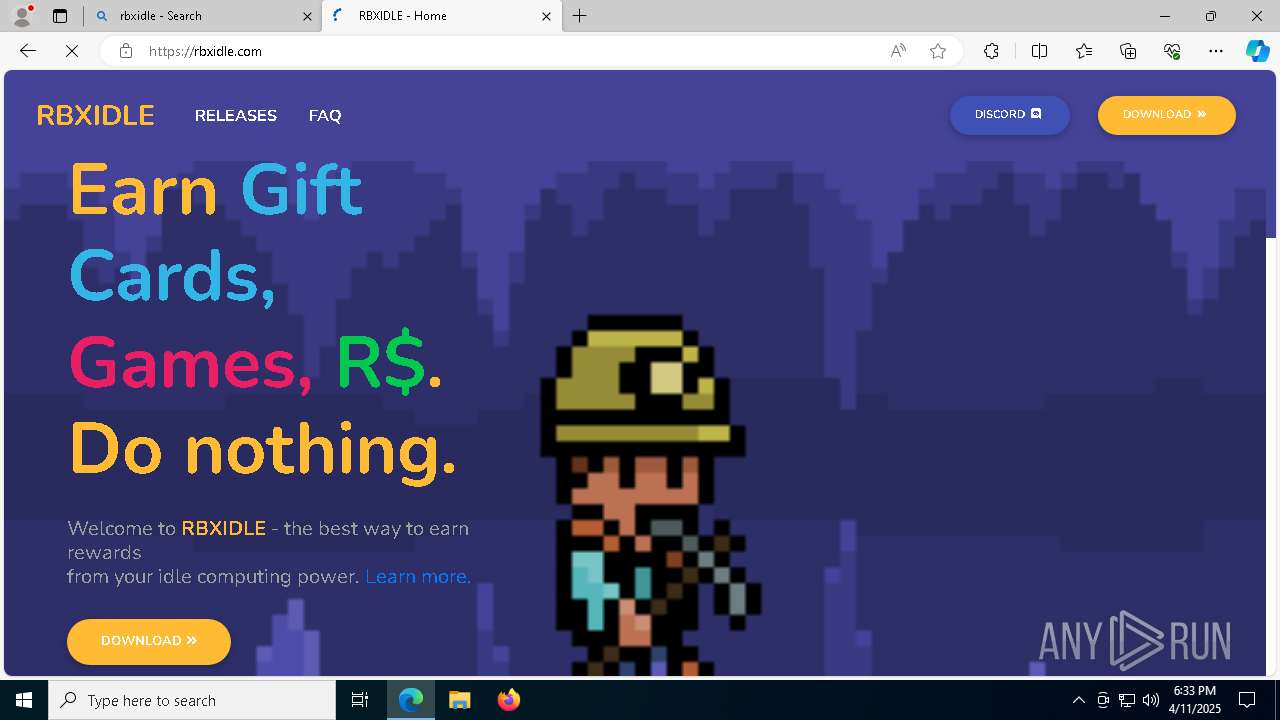Open the notifications action center

pyautogui.click(x=1247, y=700)
